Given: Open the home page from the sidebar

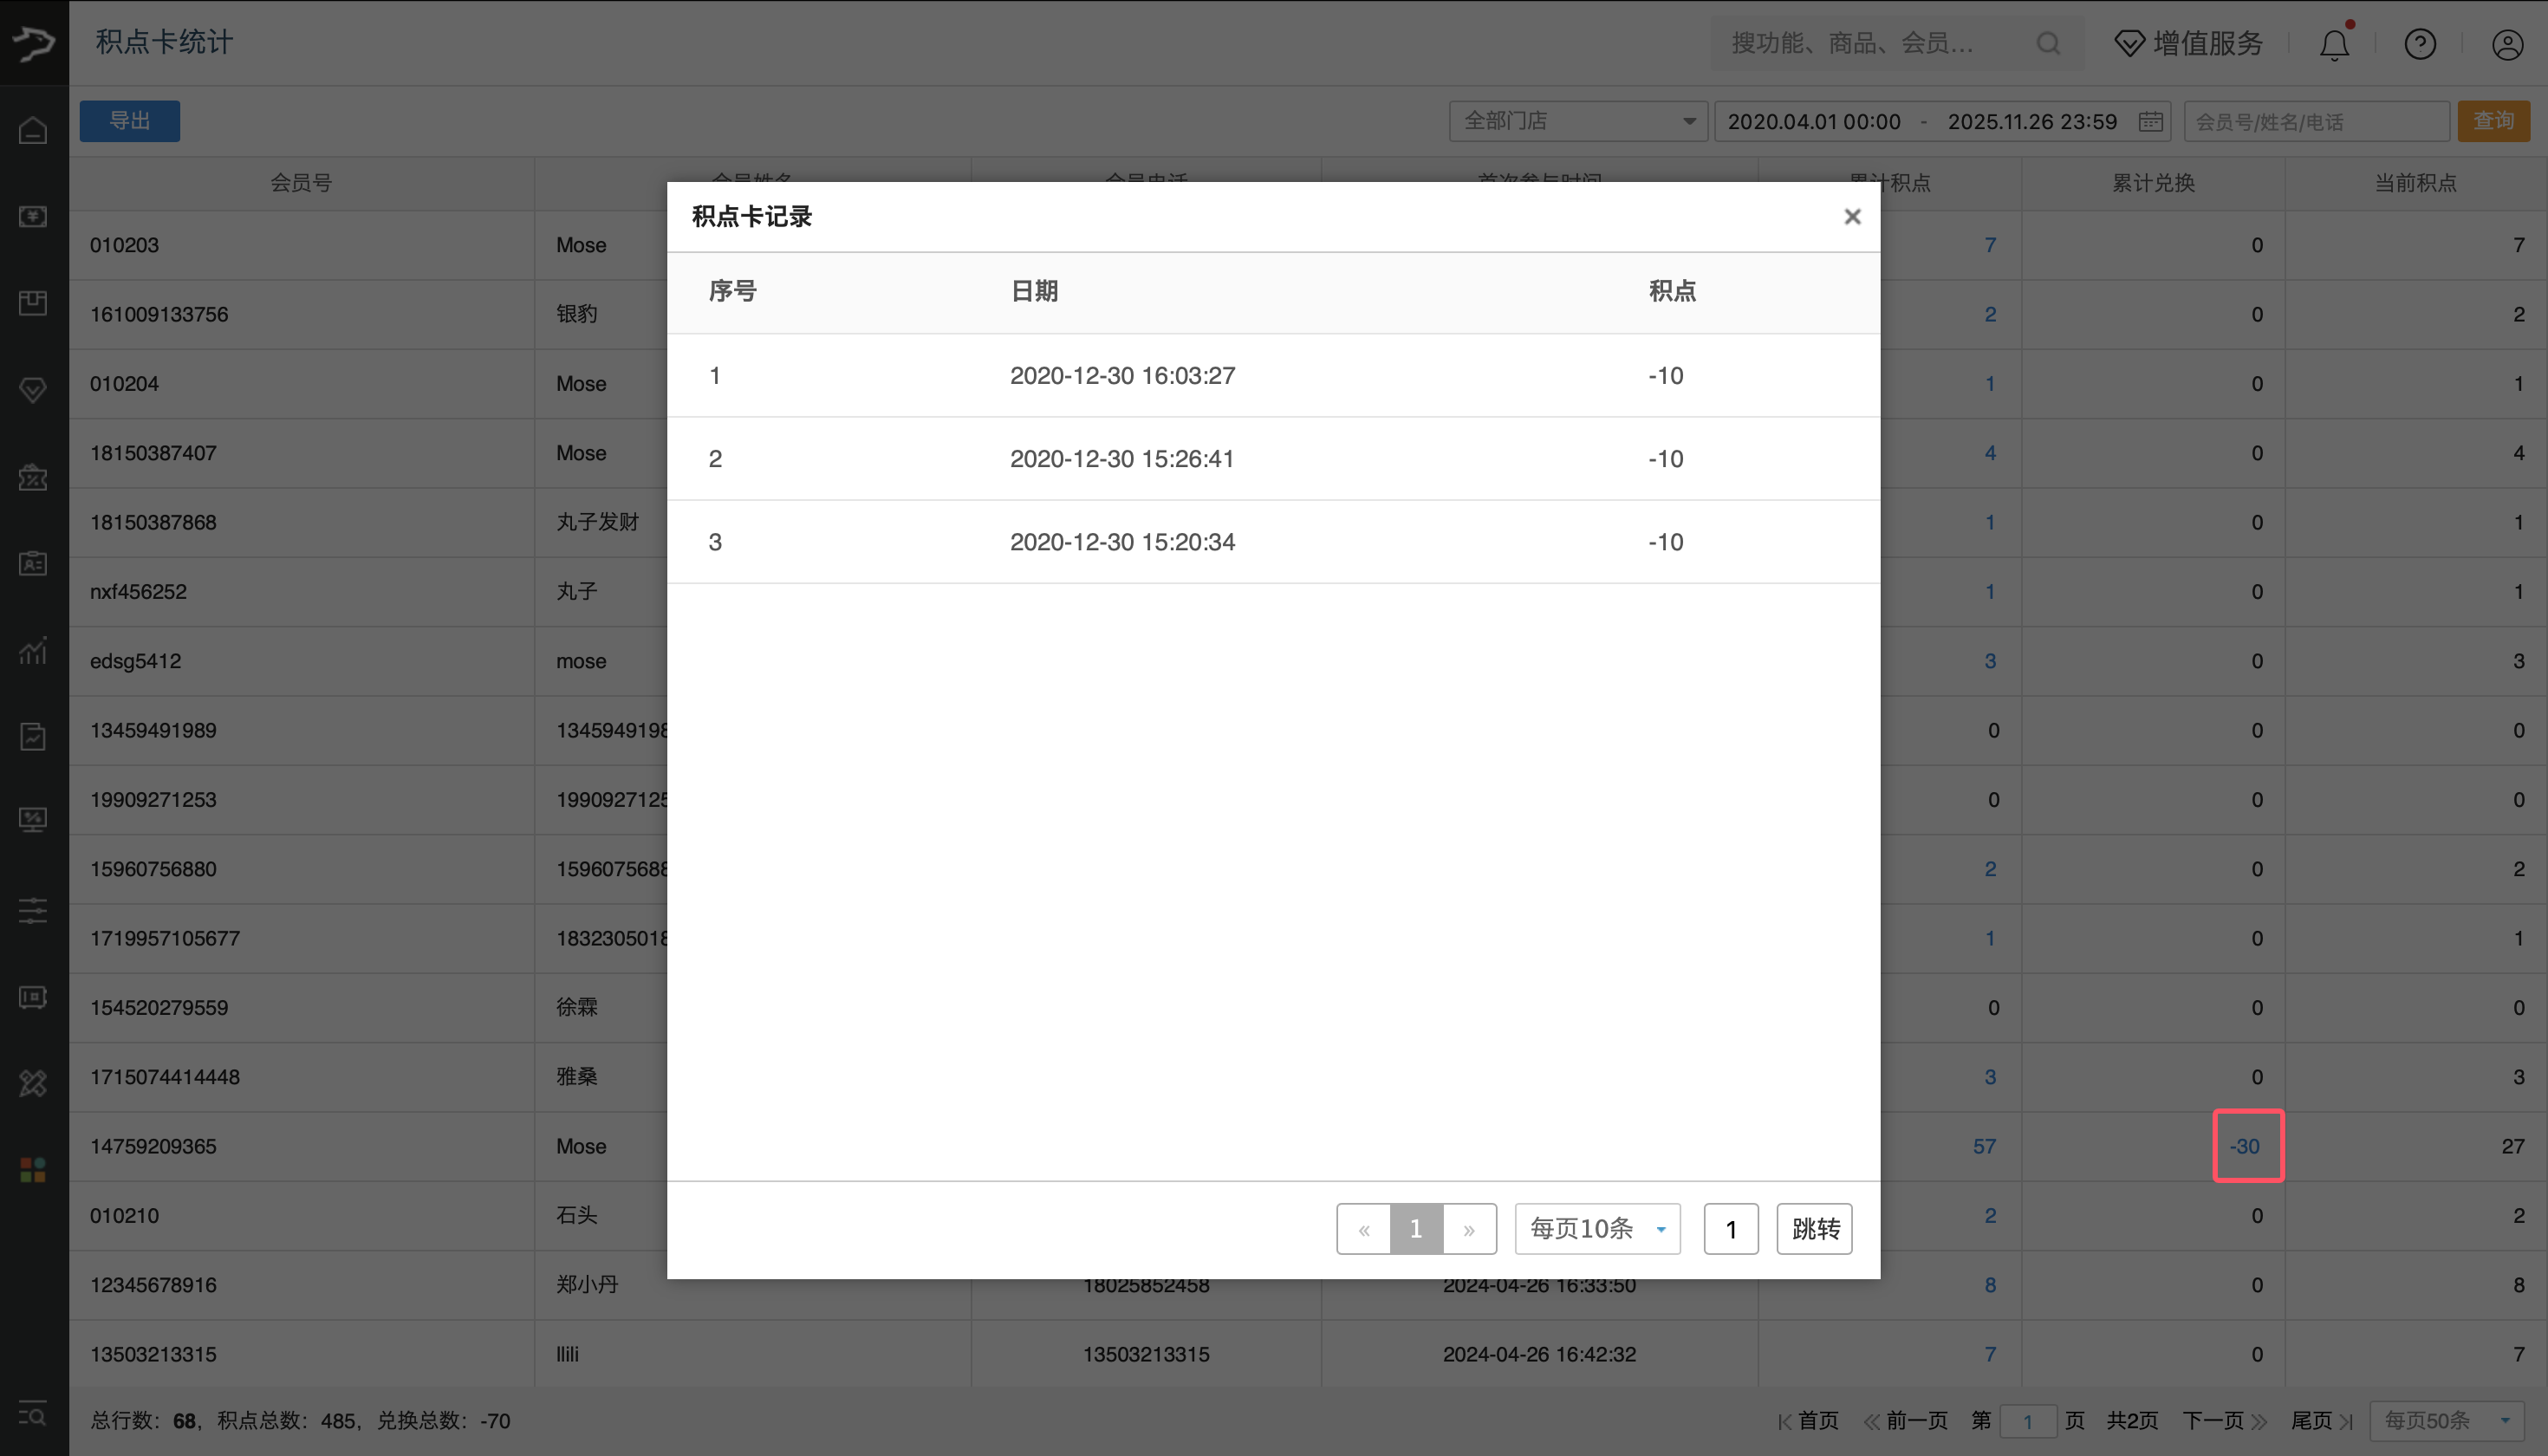Looking at the screenshot, I should point(32,130).
